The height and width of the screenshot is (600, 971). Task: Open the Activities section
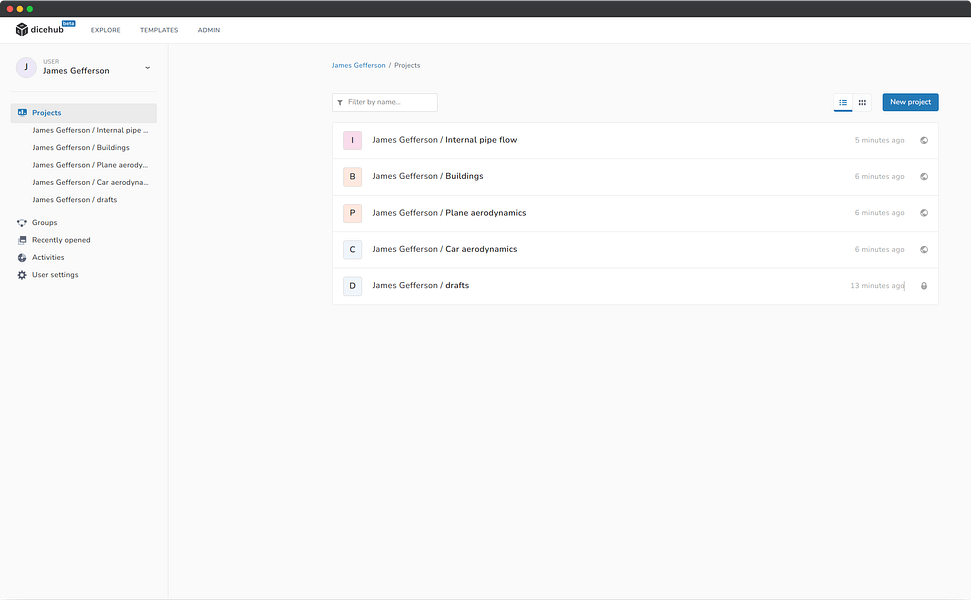coord(48,257)
